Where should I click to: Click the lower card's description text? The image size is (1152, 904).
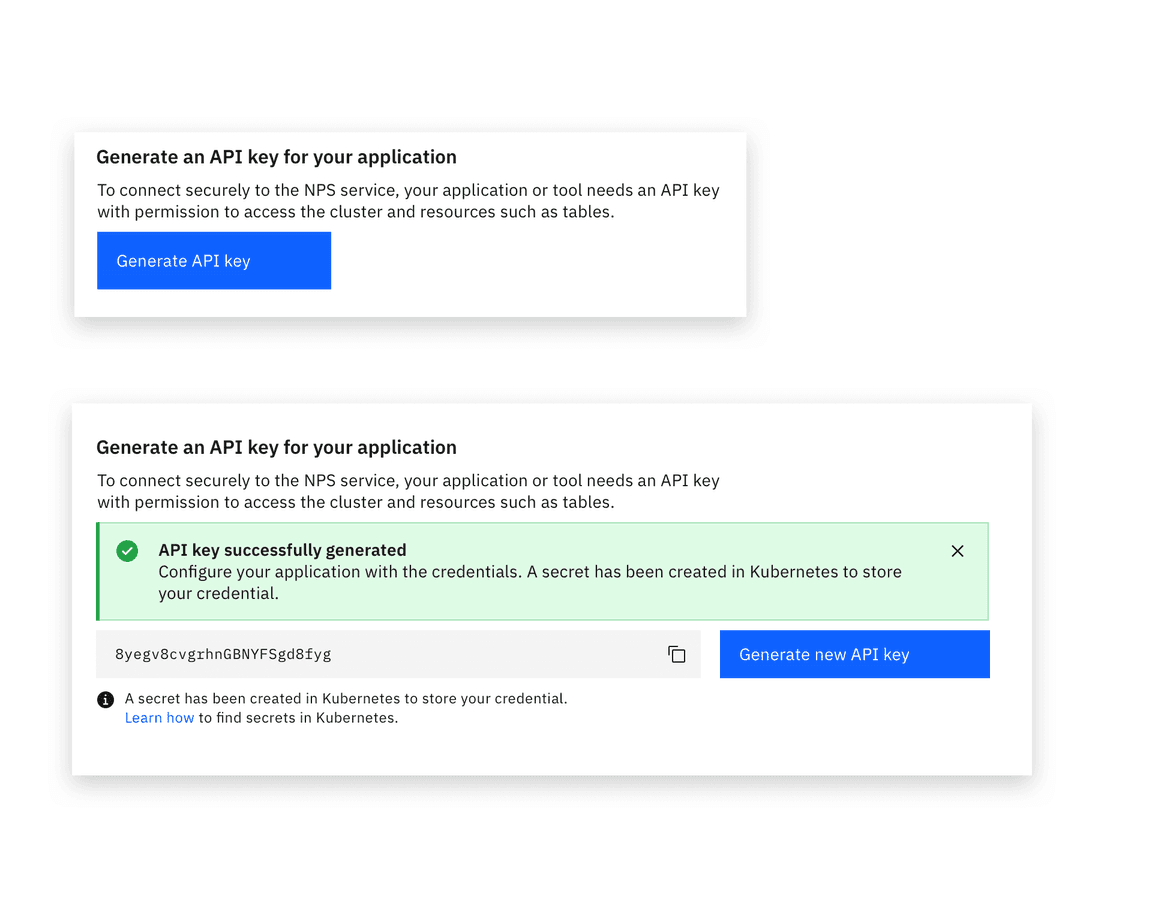click(408, 491)
